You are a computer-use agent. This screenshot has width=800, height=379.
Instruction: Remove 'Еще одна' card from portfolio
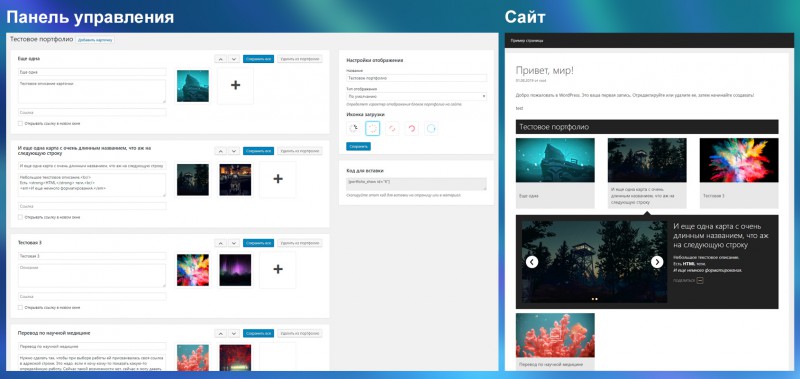pyautogui.click(x=300, y=59)
